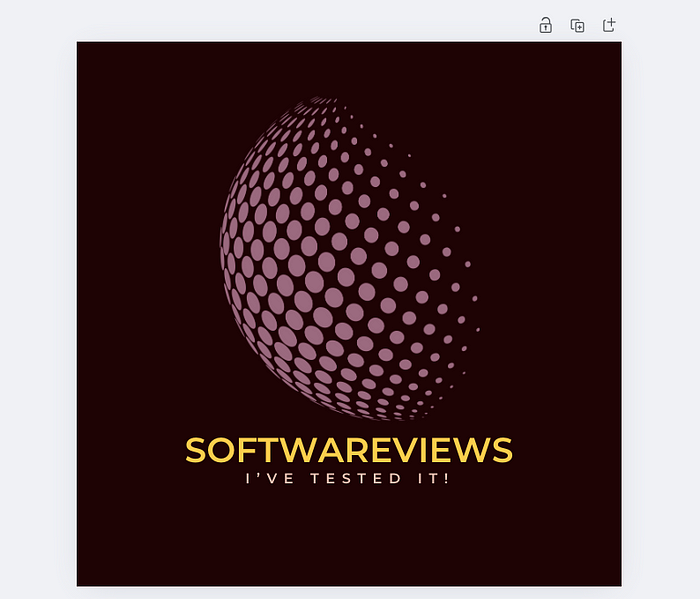The image size is (700, 599).
Task: Click the lock page icon
Action: pos(545,25)
